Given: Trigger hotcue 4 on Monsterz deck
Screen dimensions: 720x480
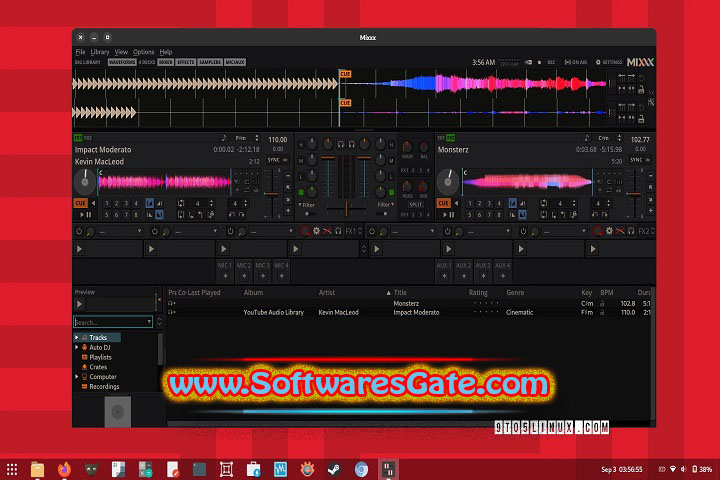Looking at the screenshot, I should coord(499,203).
